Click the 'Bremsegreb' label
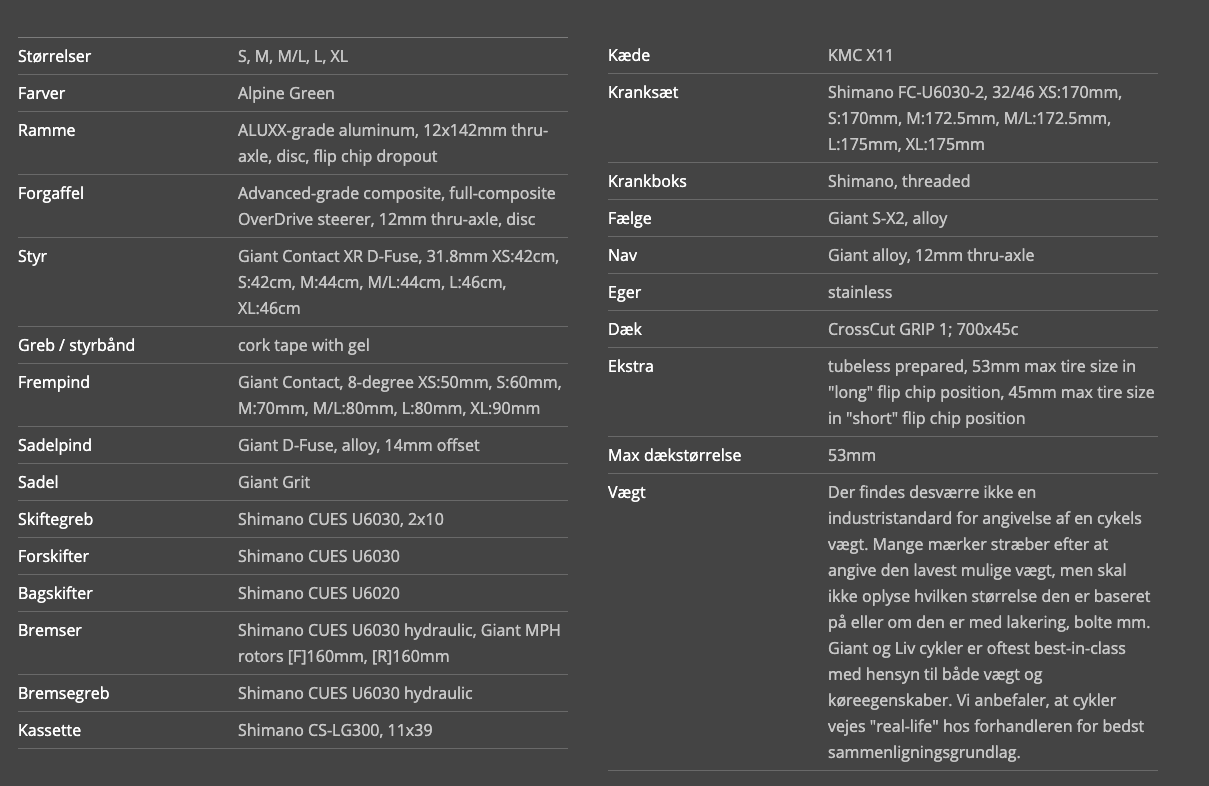 coord(64,693)
